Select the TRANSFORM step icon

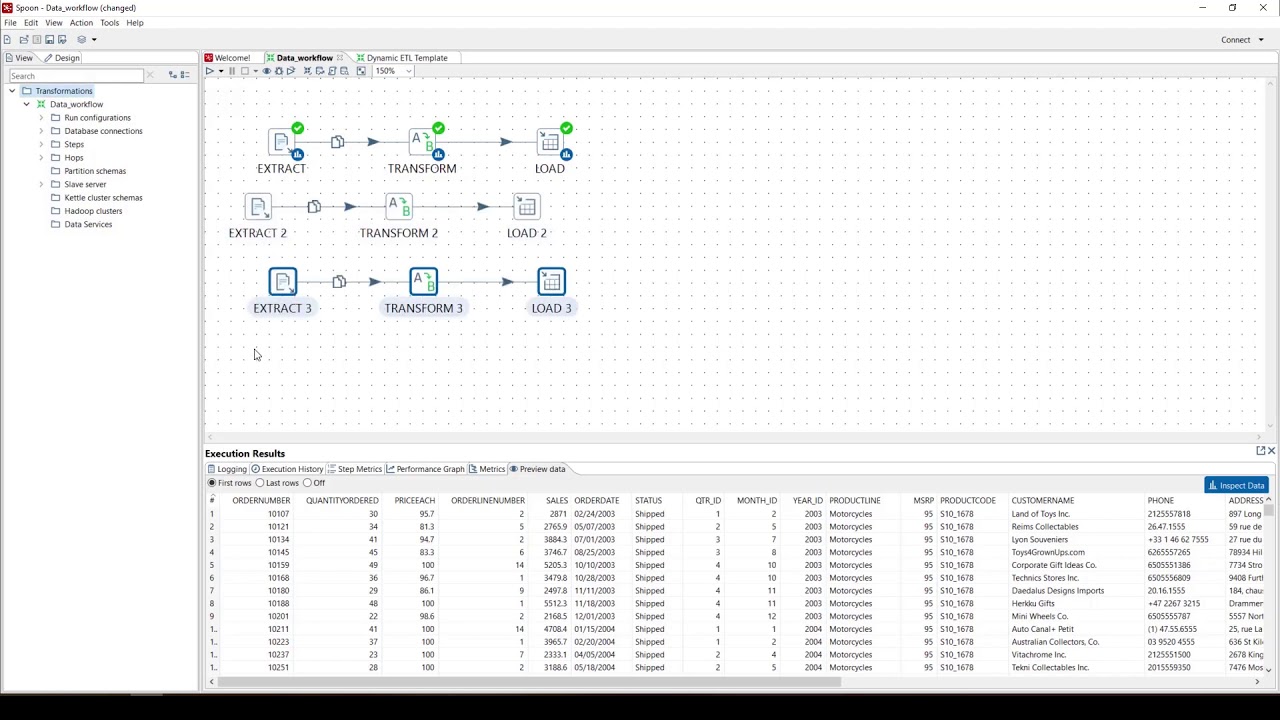(x=423, y=142)
